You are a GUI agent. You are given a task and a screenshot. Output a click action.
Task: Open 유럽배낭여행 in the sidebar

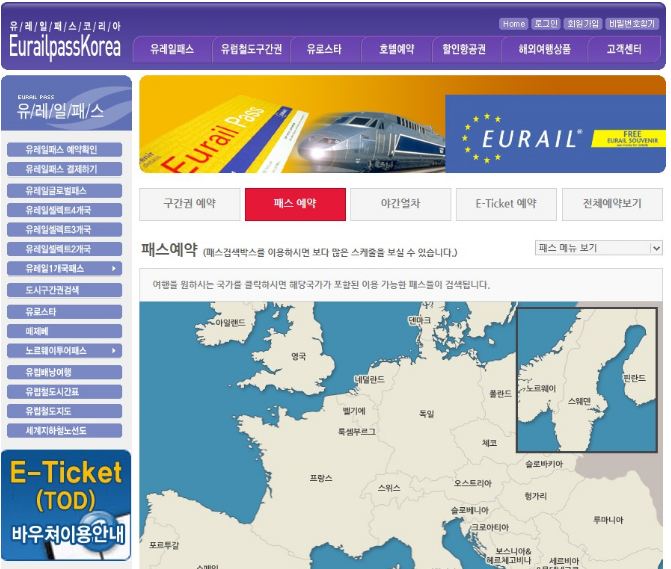click(x=65, y=372)
